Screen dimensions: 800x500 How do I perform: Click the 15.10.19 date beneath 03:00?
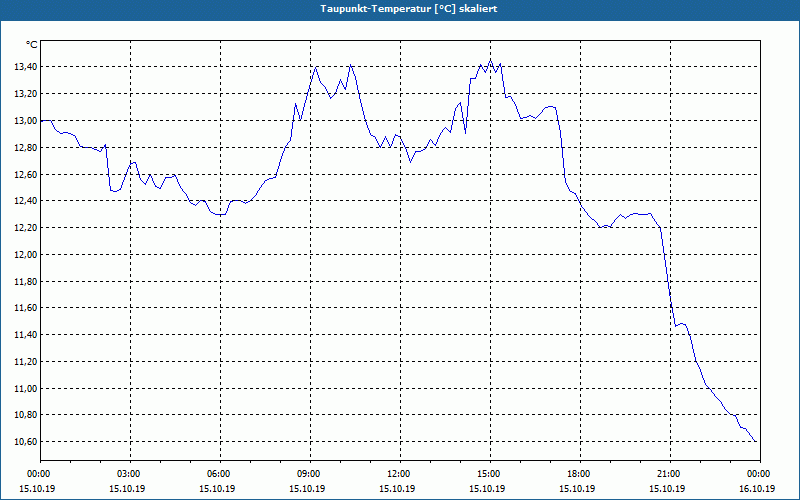tap(127, 488)
